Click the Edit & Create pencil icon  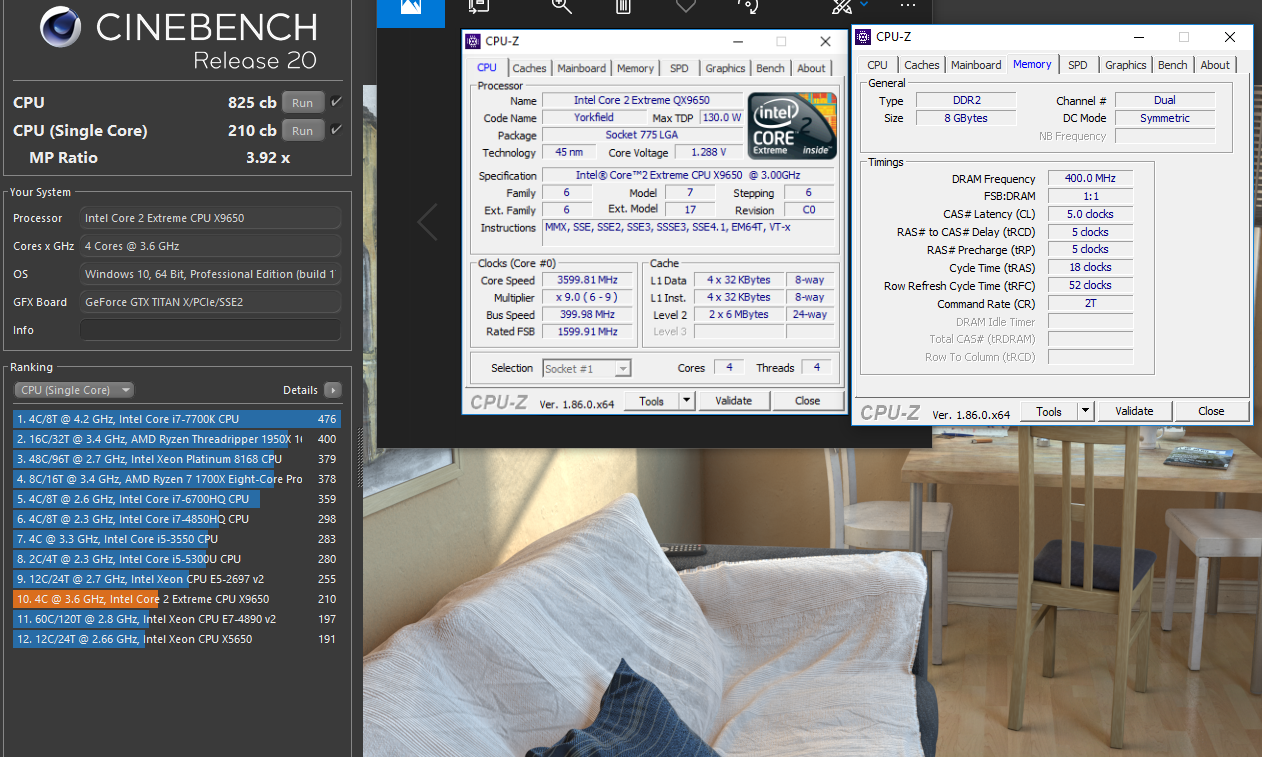point(841,6)
